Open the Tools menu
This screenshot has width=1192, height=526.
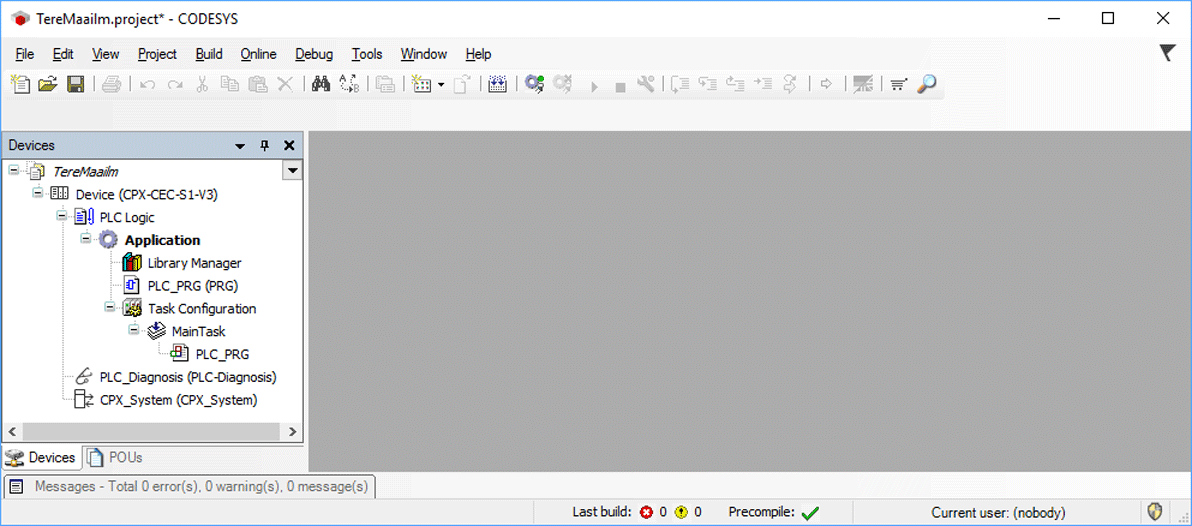point(367,54)
